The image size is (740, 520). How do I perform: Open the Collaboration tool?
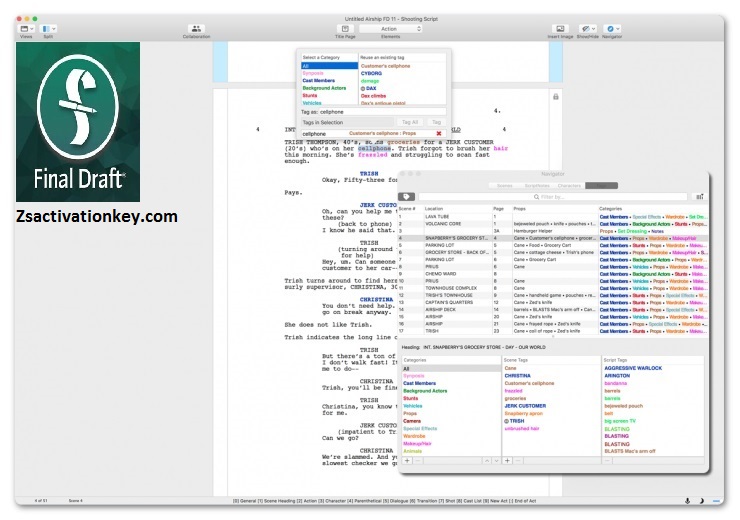(x=196, y=29)
